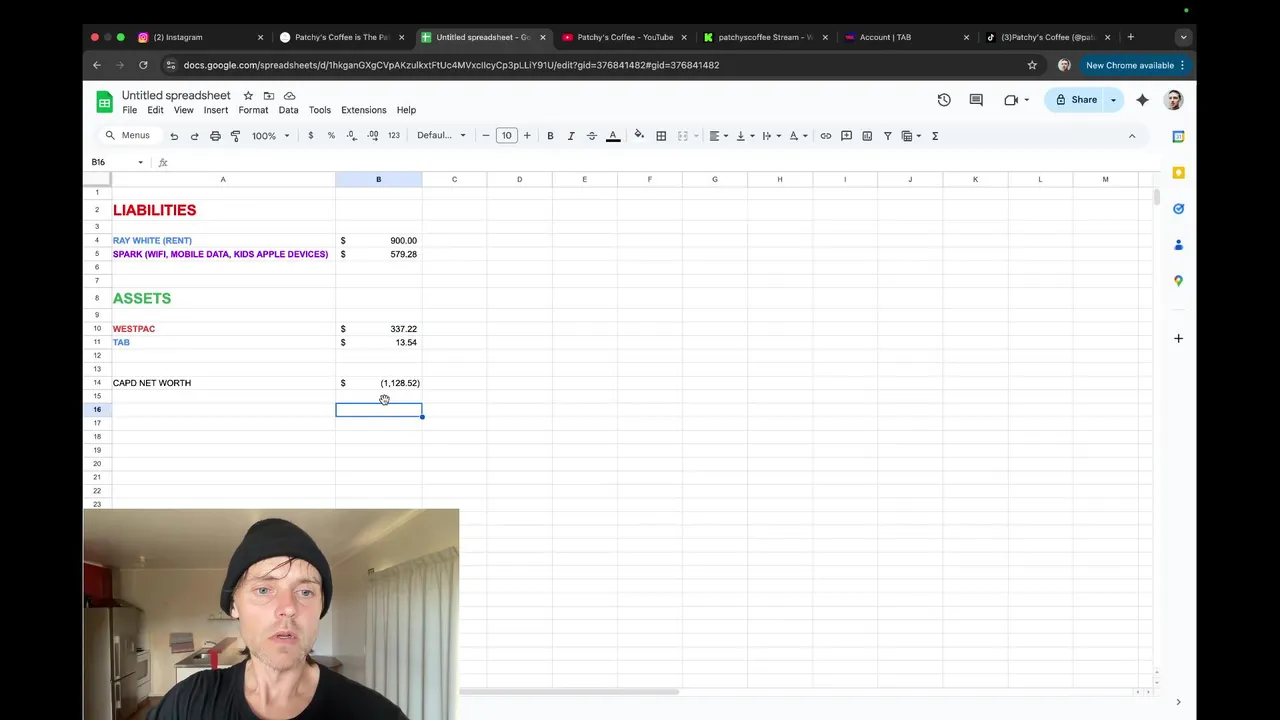The image size is (1280, 720).
Task: Decrease font size with minus button
Action: pos(486,136)
